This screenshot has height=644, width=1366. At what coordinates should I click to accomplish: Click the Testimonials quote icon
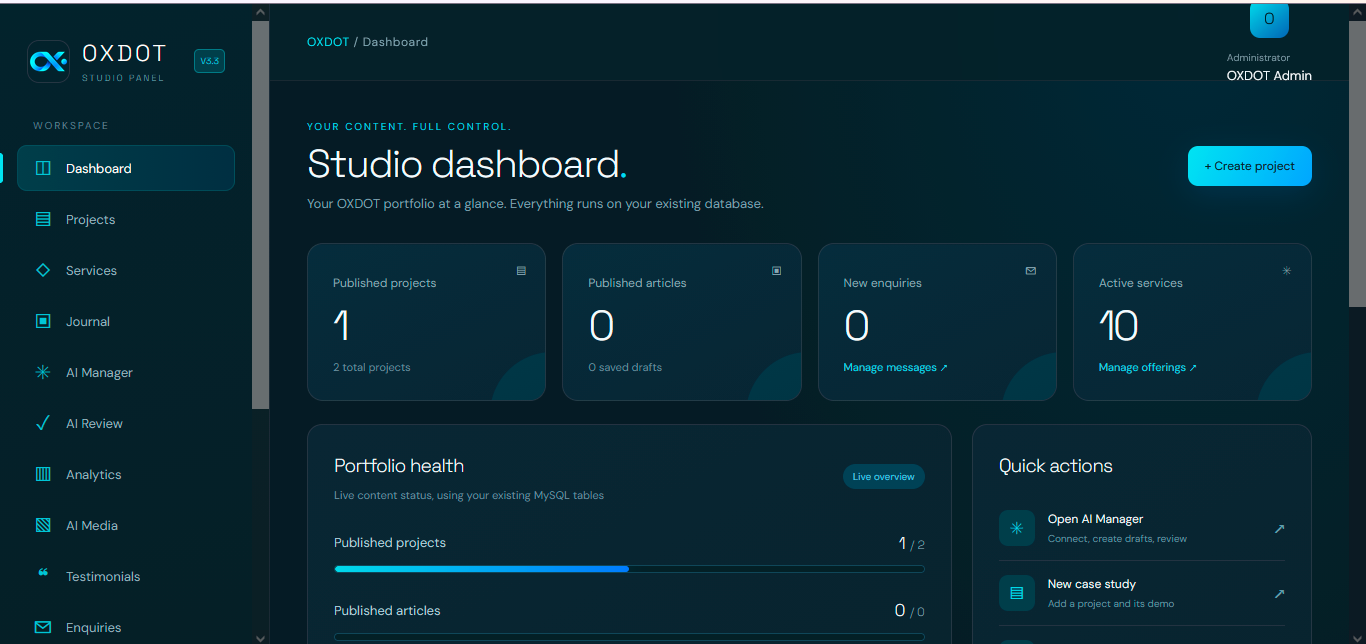click(x=43, y=574)
